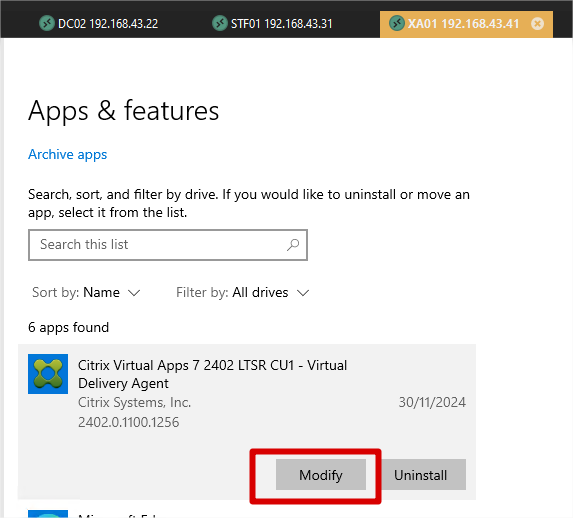
Task: Click the Citrix Virtual Delivery Agent icon
Action: pyautogui.click(x=48, y=374)
